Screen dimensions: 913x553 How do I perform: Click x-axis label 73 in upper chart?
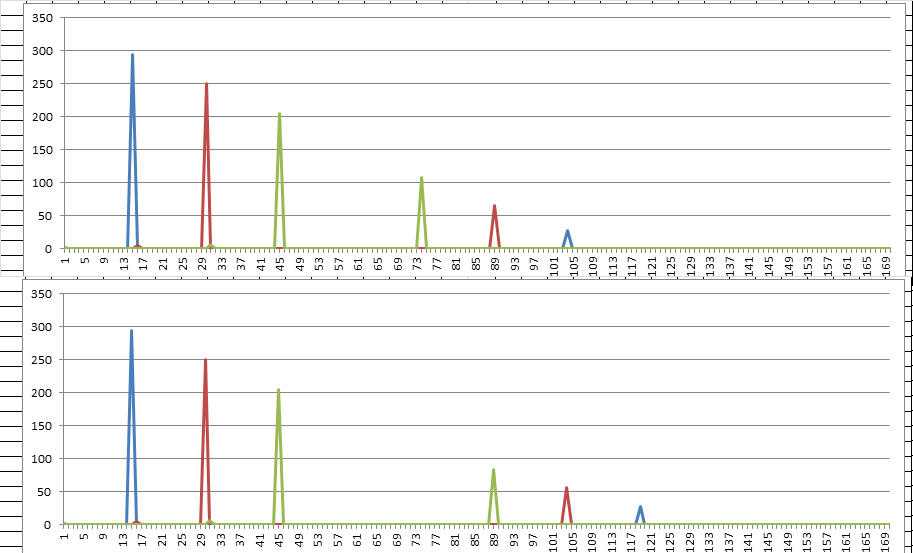click(417, 263)
